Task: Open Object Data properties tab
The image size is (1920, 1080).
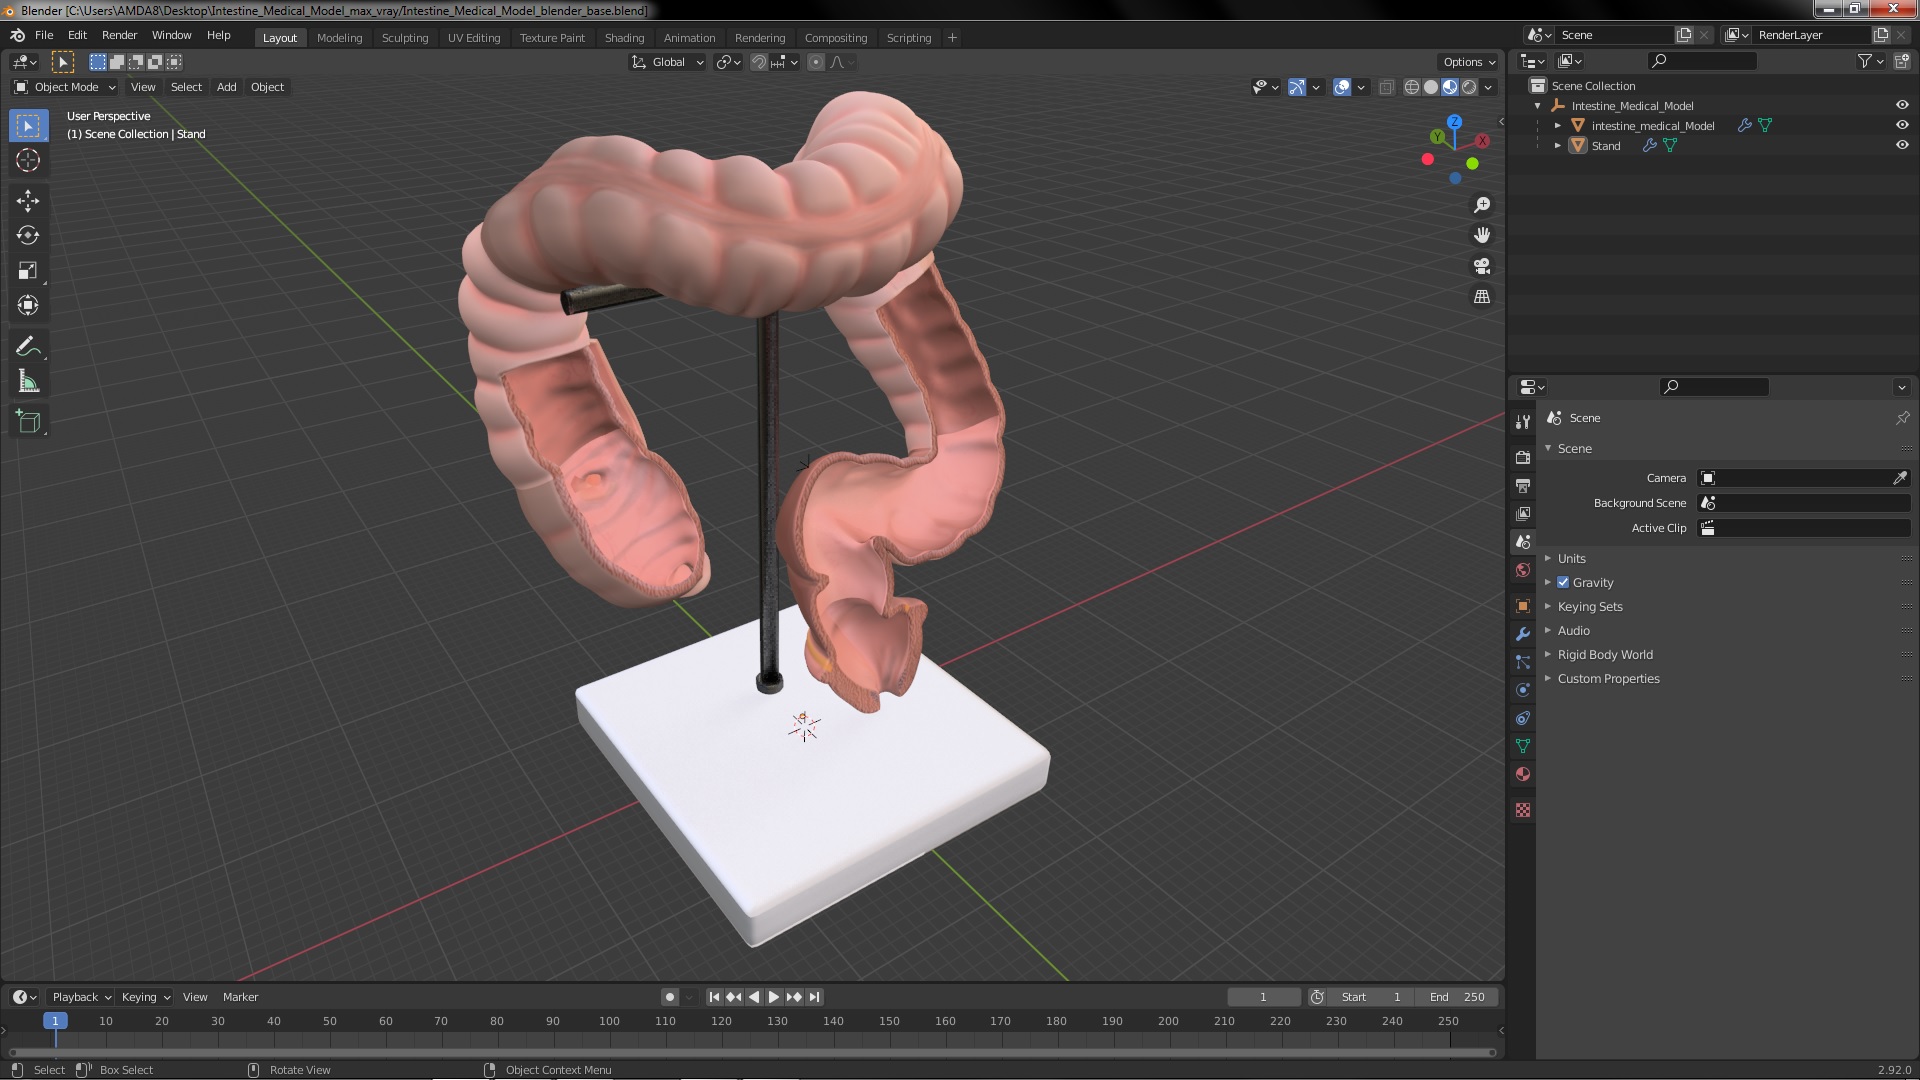Action: click(1523, 746)
